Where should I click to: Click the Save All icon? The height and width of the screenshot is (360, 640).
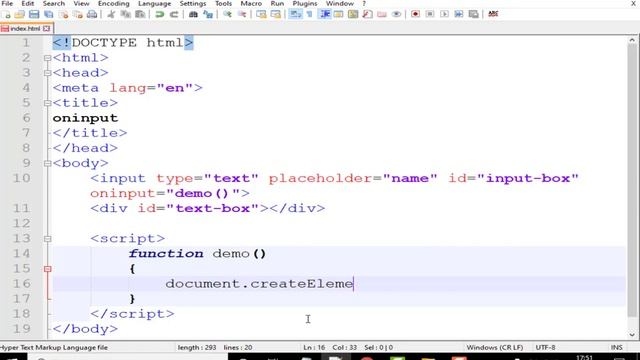click(49, 14)
